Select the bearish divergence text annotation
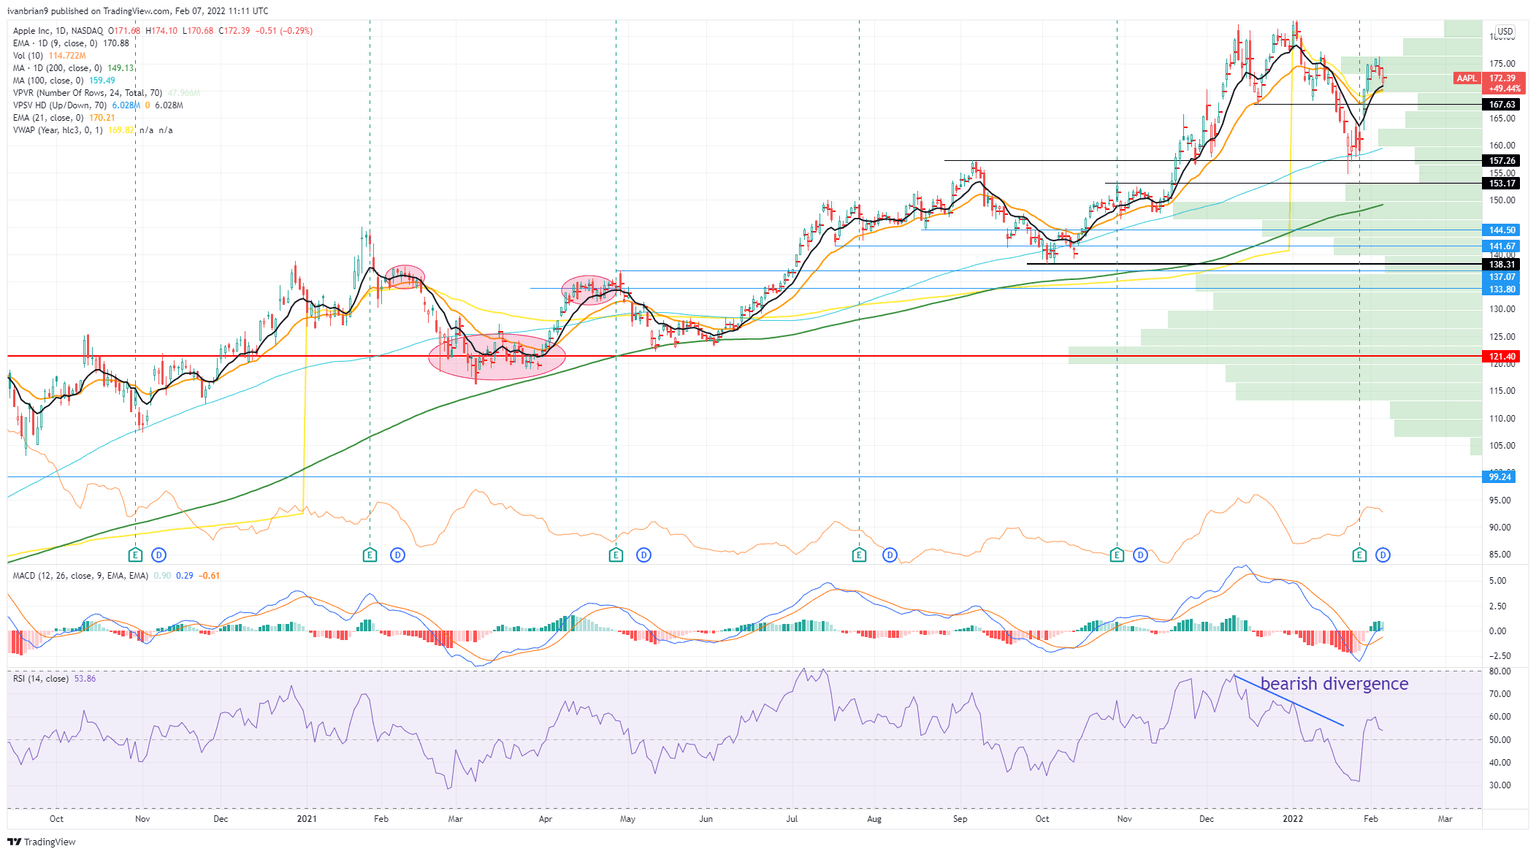This screenshot has height=855, width=1536. 1334,684
